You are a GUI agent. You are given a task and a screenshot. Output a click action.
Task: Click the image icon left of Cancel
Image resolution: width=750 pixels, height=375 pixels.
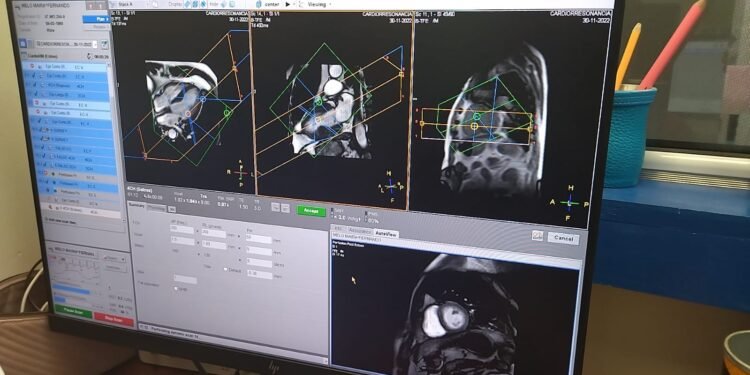click(537, 235)
